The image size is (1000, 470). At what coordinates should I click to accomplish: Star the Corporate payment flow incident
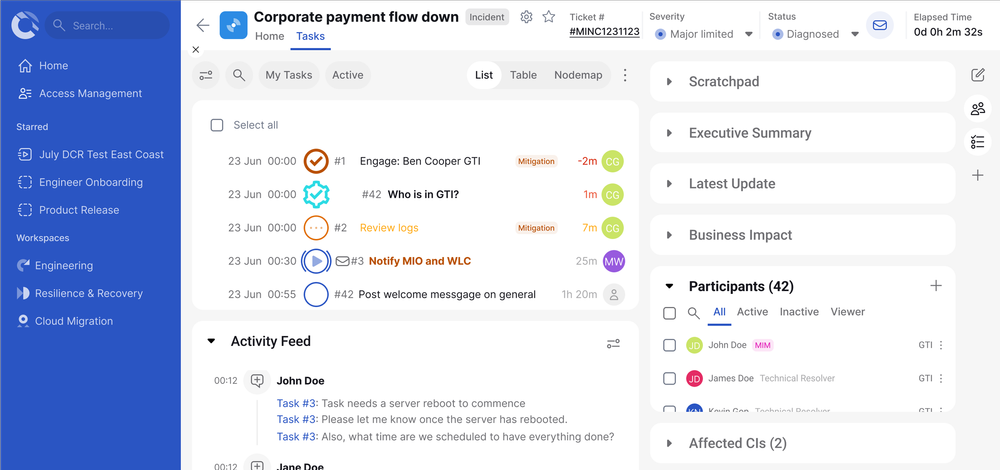(x=549, y=17)
